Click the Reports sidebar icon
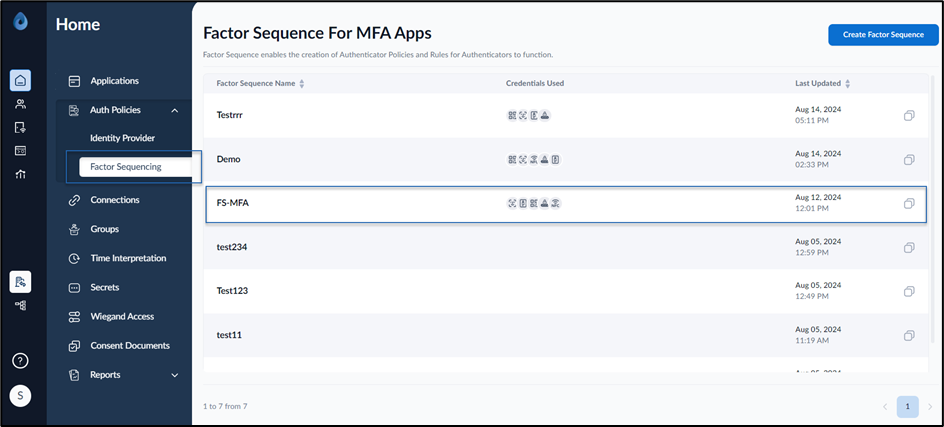Viewport: 944px width, 427px height. [x=74, y=375]
